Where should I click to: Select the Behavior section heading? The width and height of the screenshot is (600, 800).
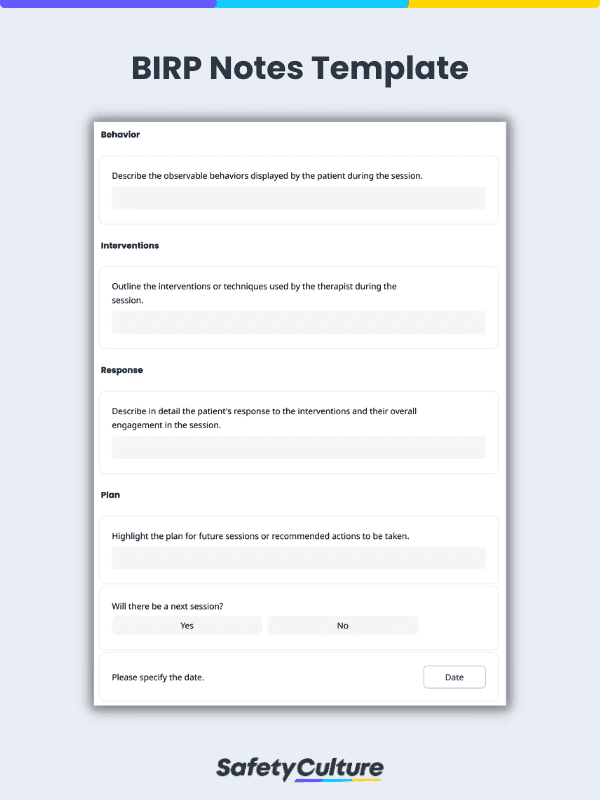[120, 135]
